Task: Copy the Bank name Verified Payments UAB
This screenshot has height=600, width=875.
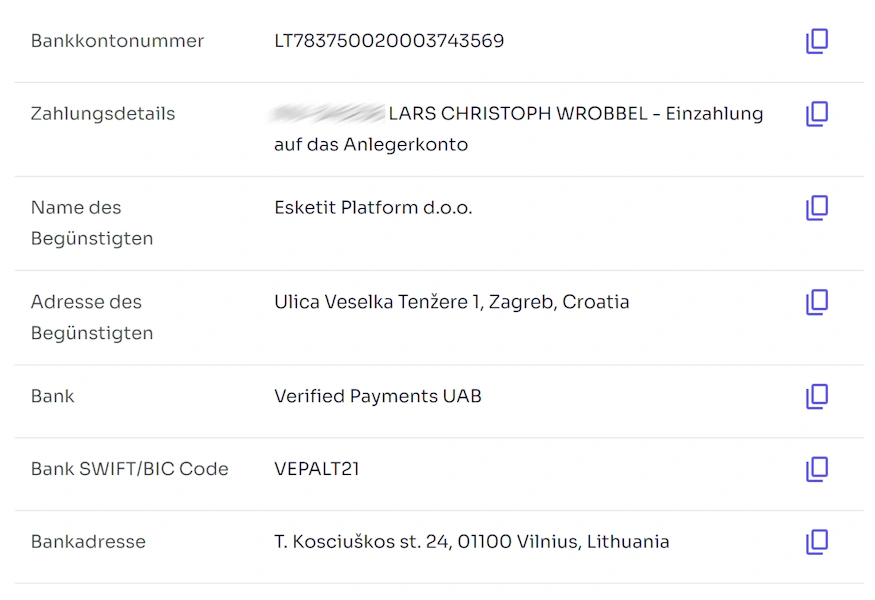Action: (817, 397)
